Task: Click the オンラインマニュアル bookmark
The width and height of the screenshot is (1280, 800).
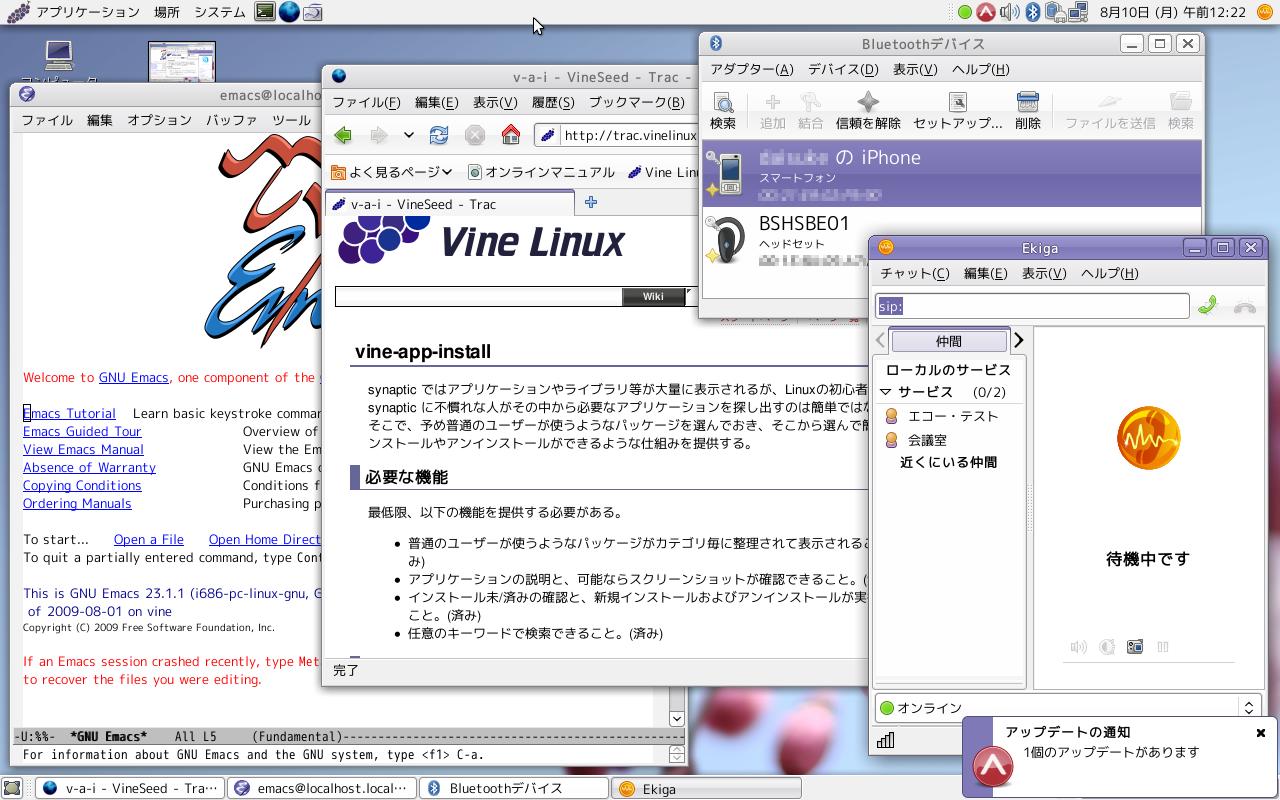Action: coord(540,172)
